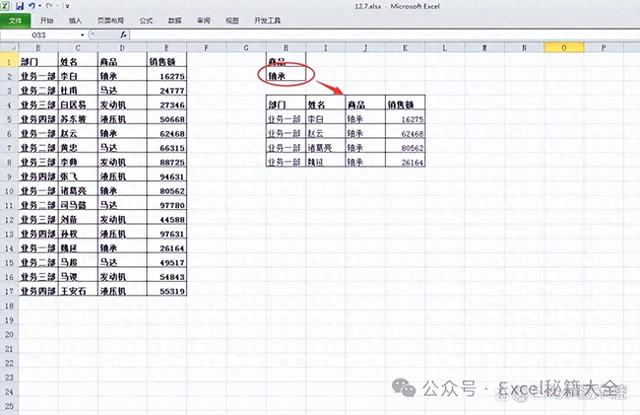Switch to the 视图 ribbon tab
The image size is (640, 415).
click(x=232, y=20)
